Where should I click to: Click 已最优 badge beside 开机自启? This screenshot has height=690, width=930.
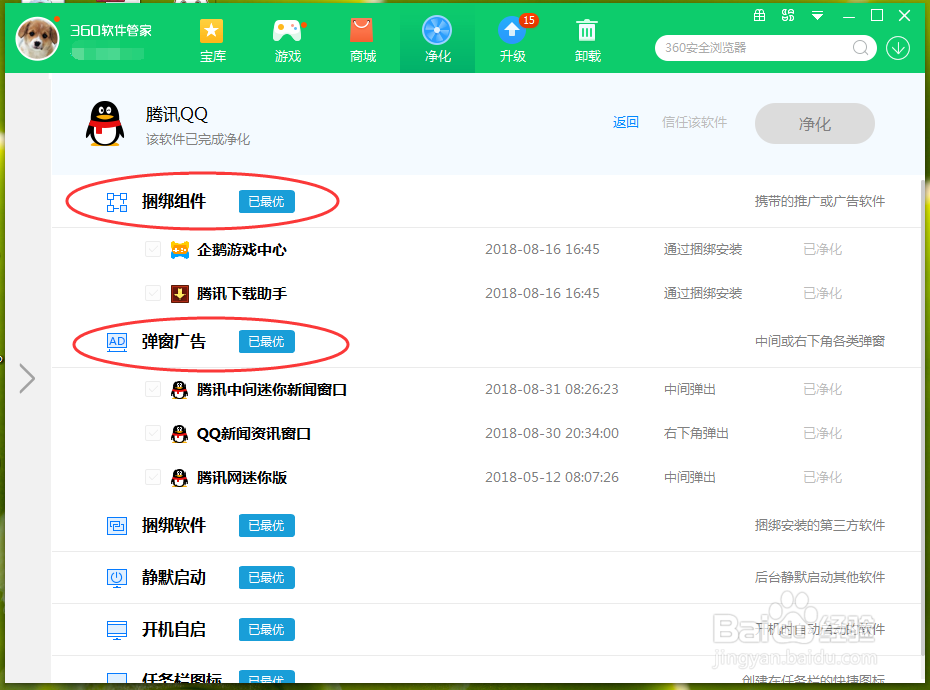(266, 629)
